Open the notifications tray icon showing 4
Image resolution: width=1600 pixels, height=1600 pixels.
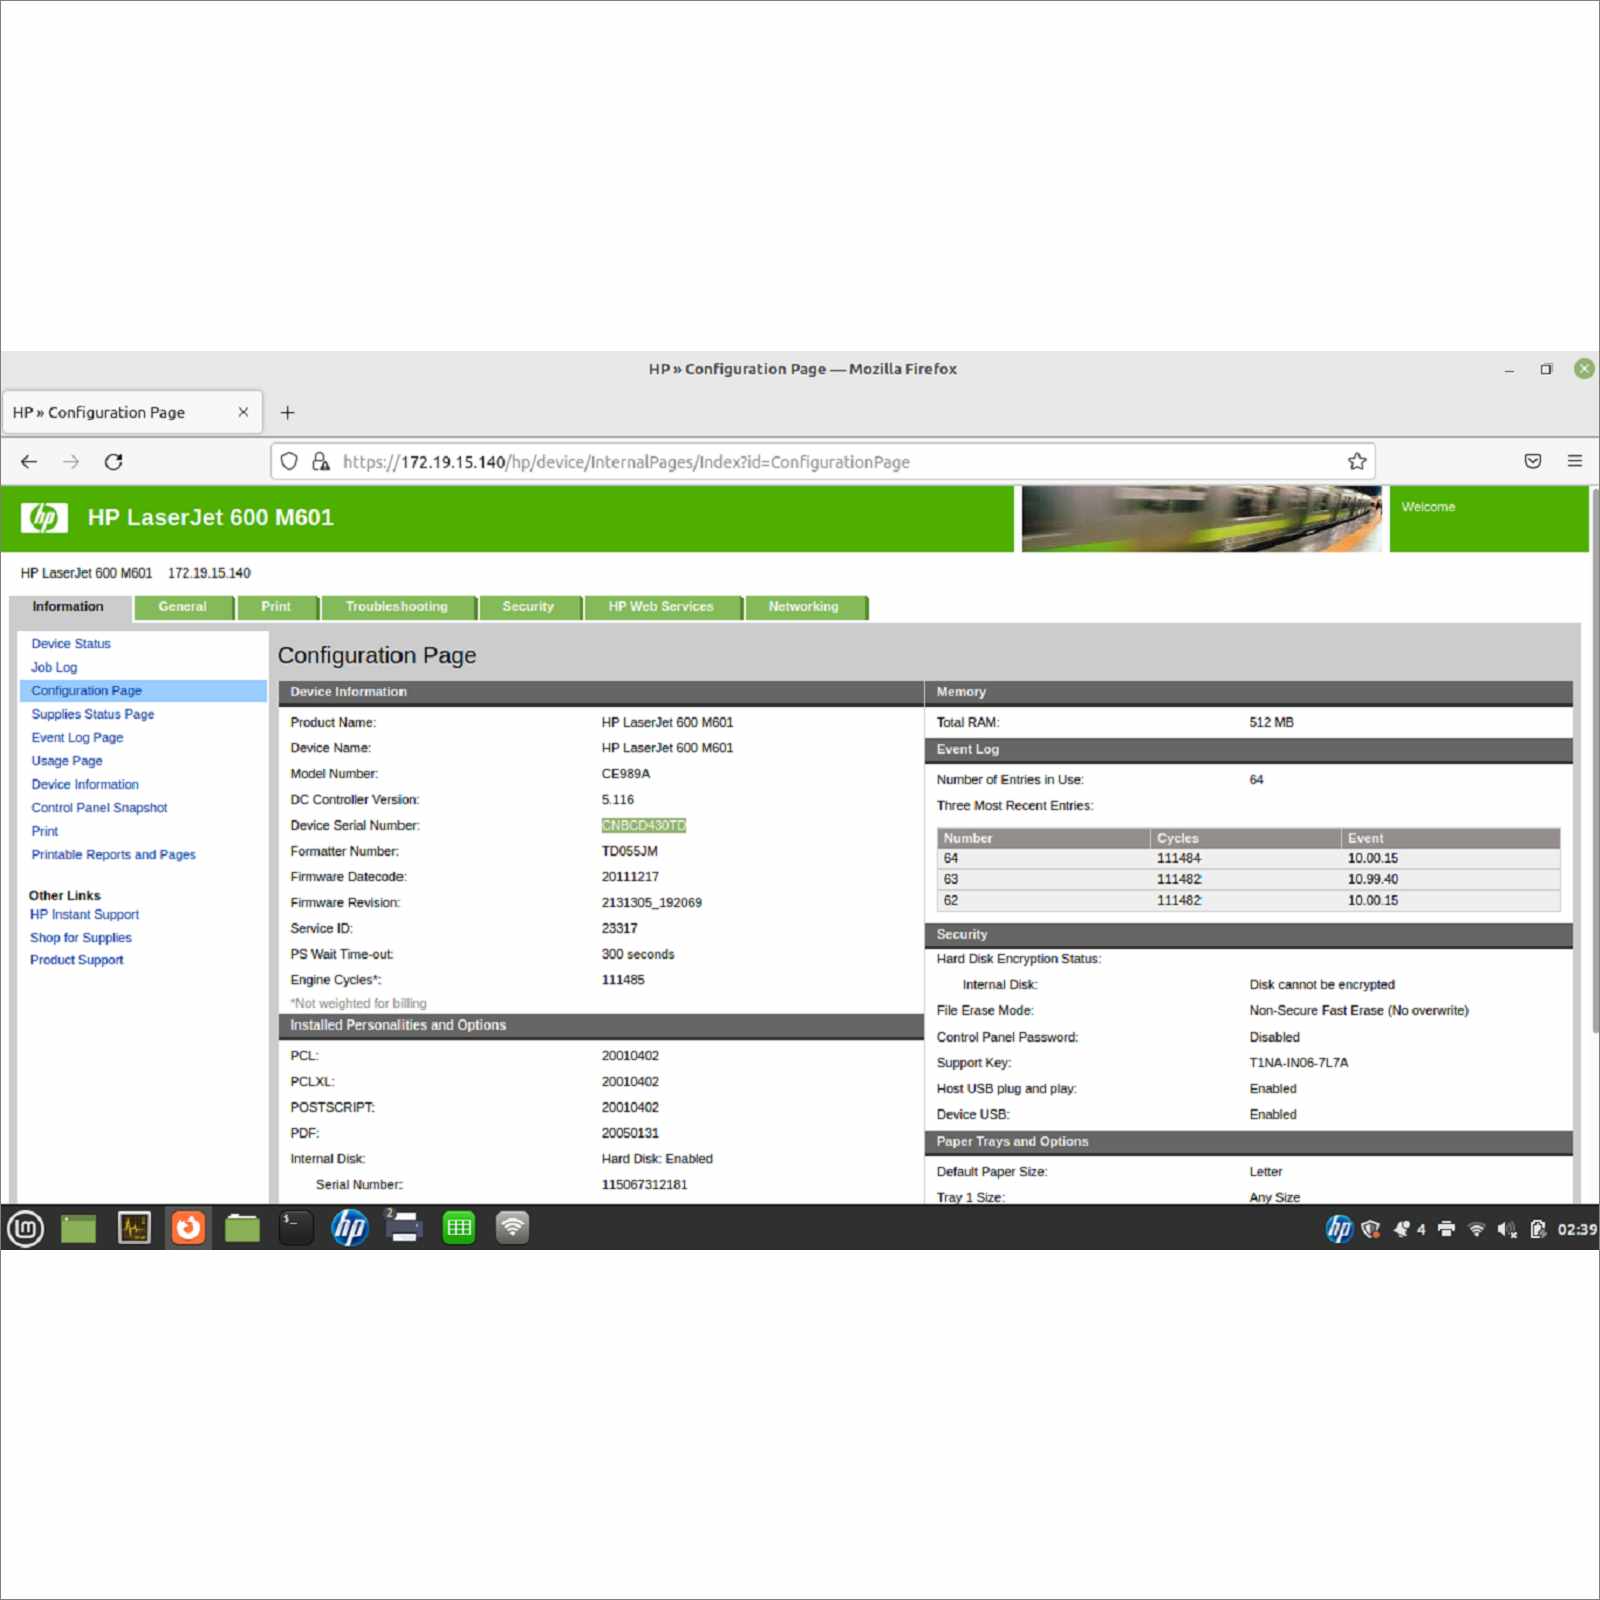pos(1409,1229)
